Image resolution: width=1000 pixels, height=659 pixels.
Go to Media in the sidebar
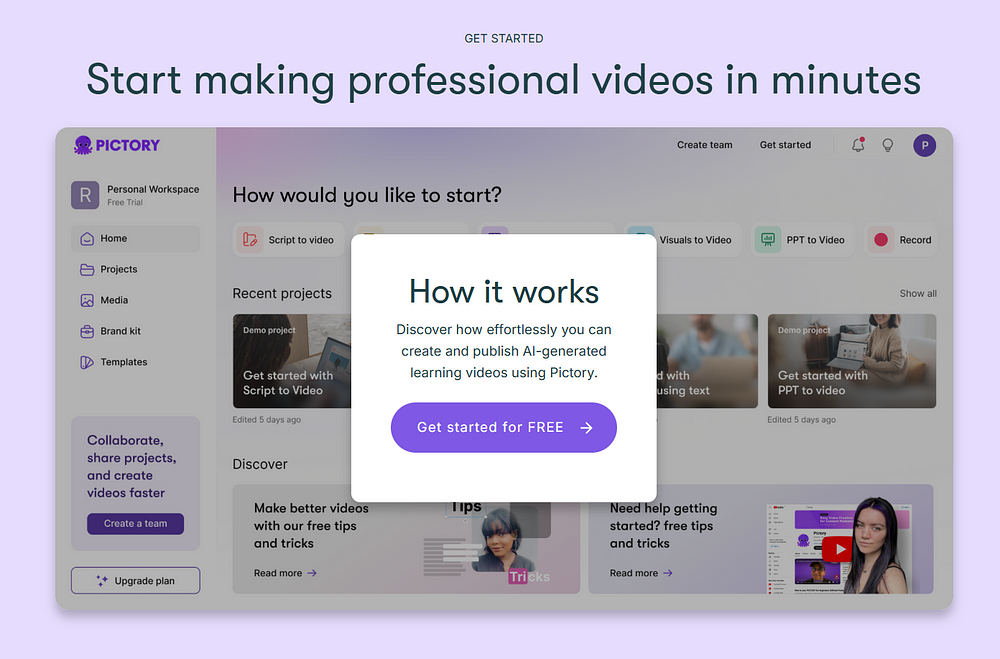click(135, 300)
